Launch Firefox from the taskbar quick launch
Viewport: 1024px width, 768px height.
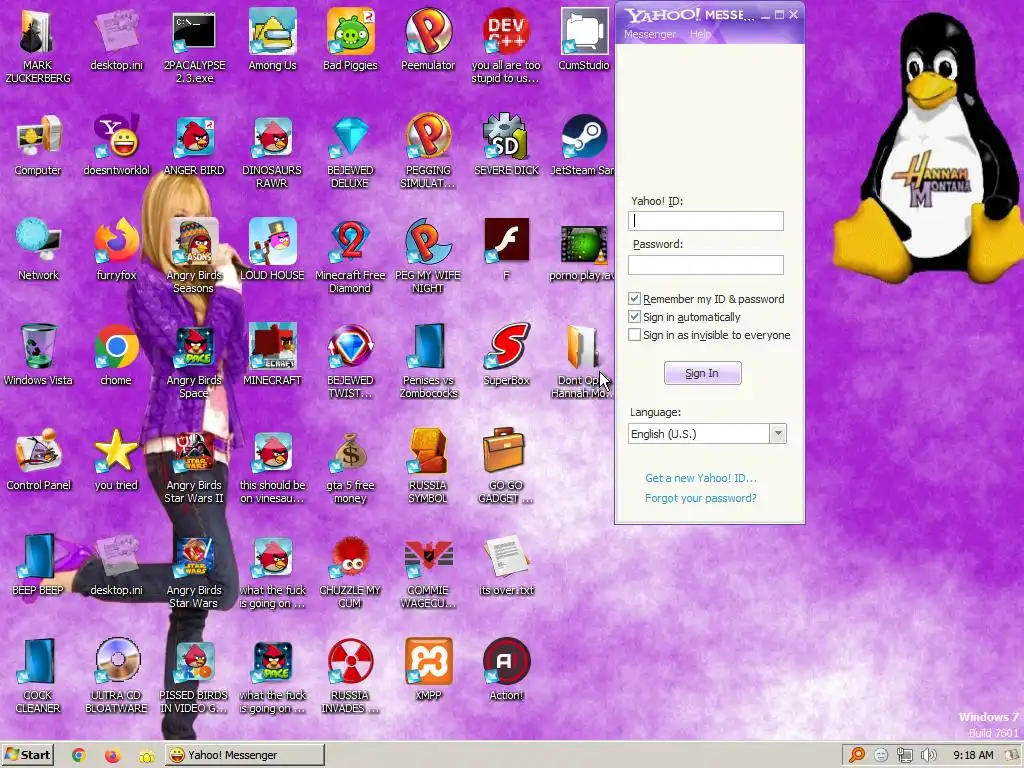tap(112, 755)
